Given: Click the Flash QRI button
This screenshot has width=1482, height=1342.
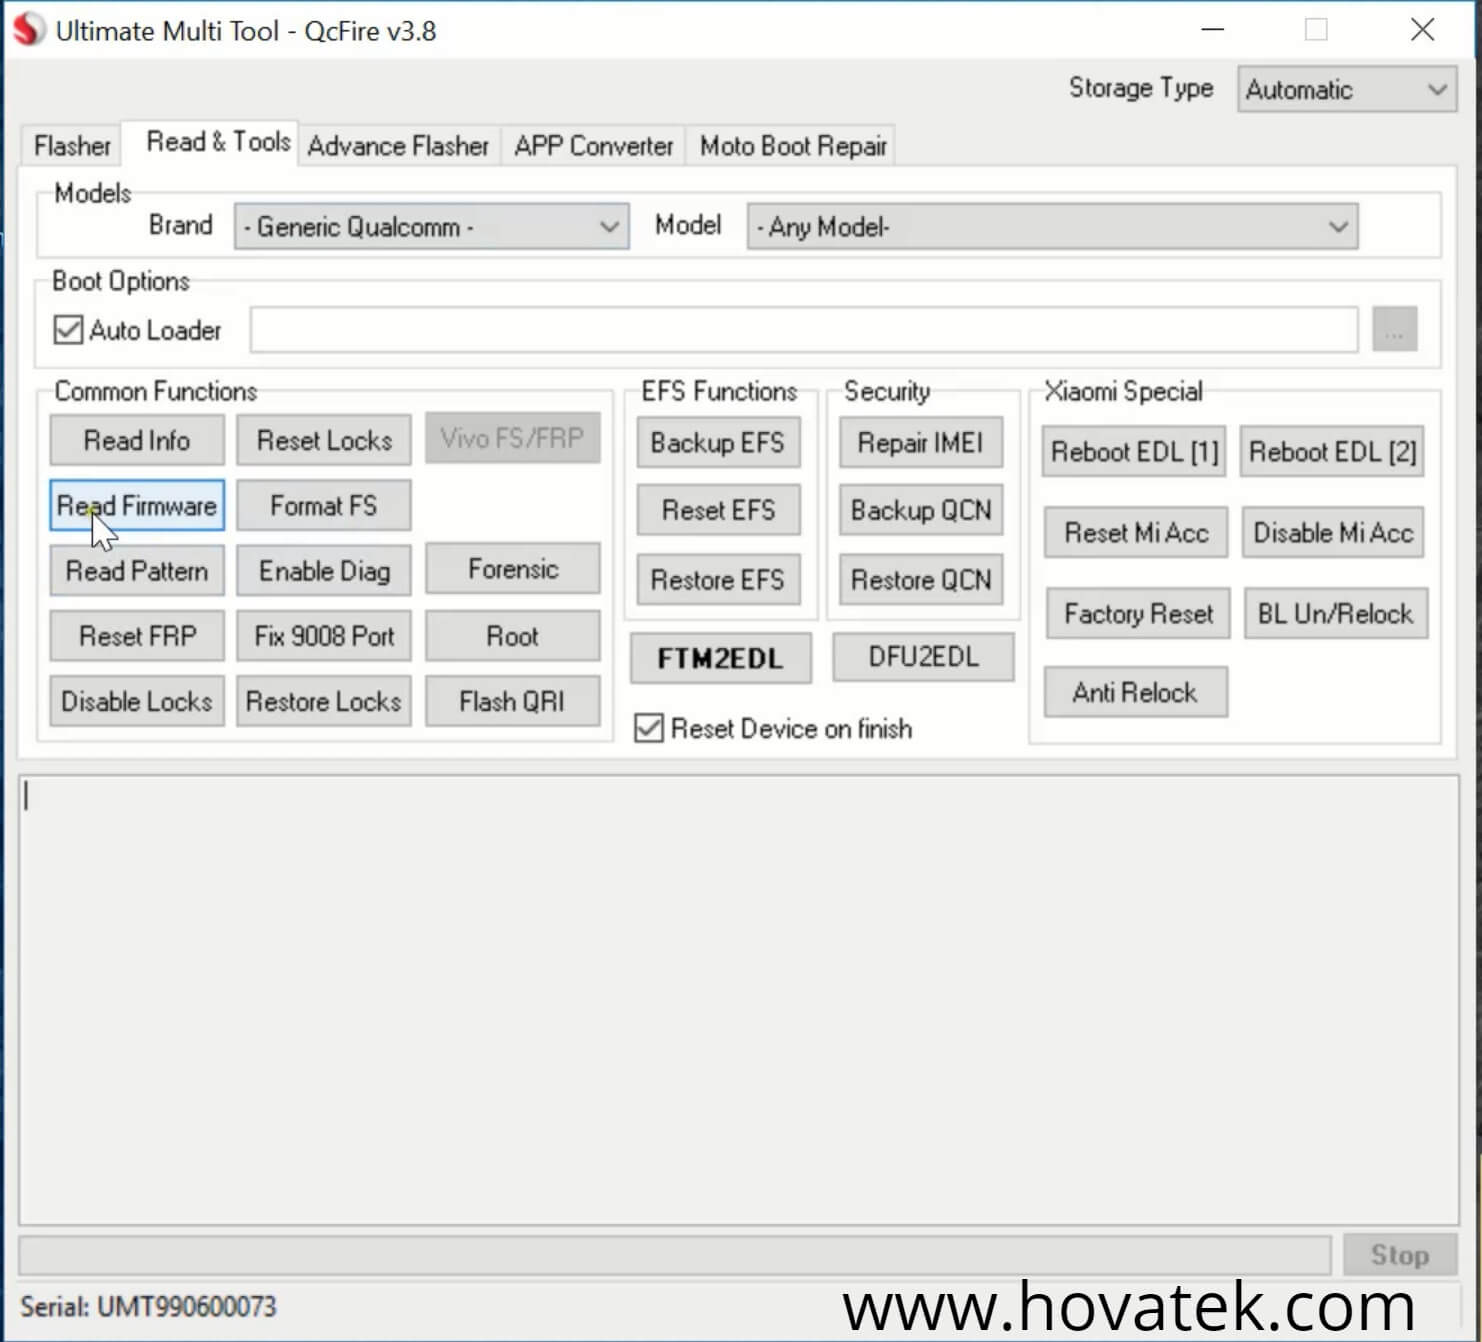Looking at the screenshot, I should click(x=513, y=701).
